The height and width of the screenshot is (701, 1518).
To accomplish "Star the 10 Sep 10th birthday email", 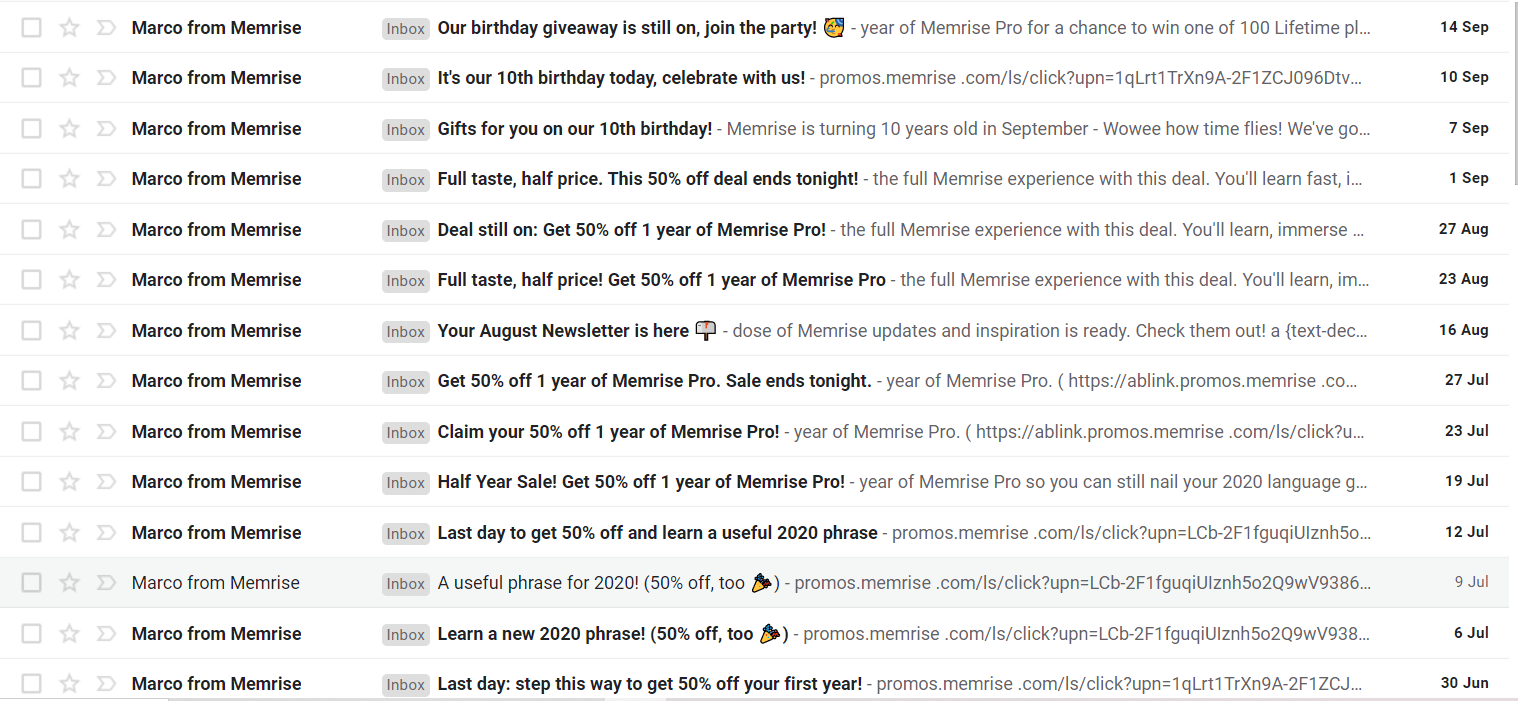I will coord(69,78).
